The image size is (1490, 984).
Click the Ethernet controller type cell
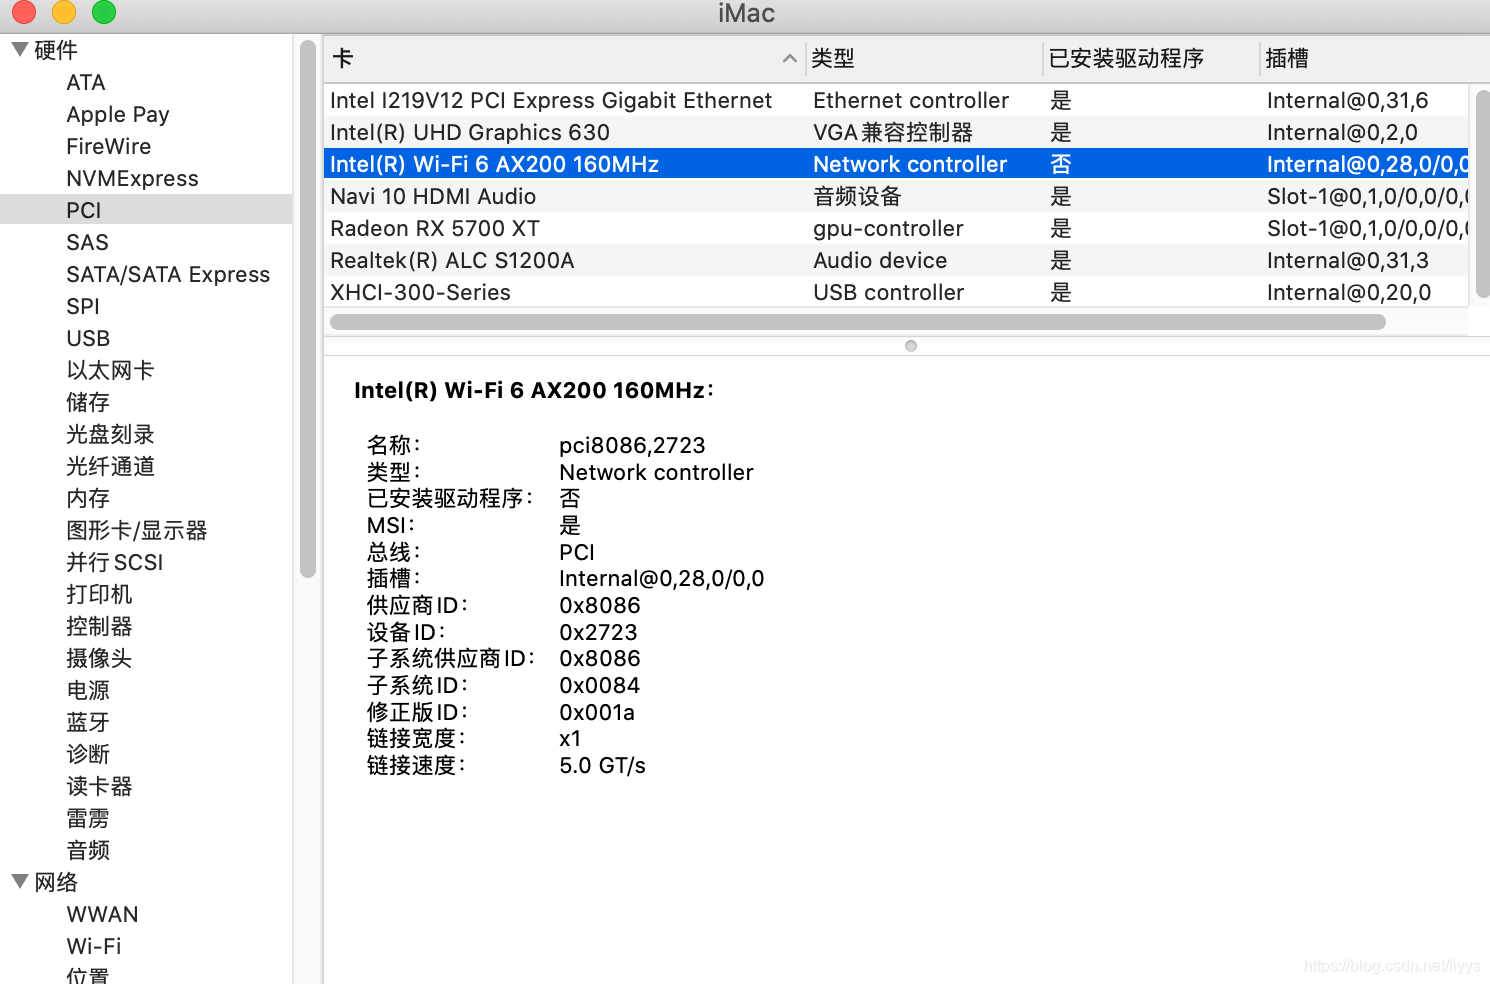click(911, 100)
